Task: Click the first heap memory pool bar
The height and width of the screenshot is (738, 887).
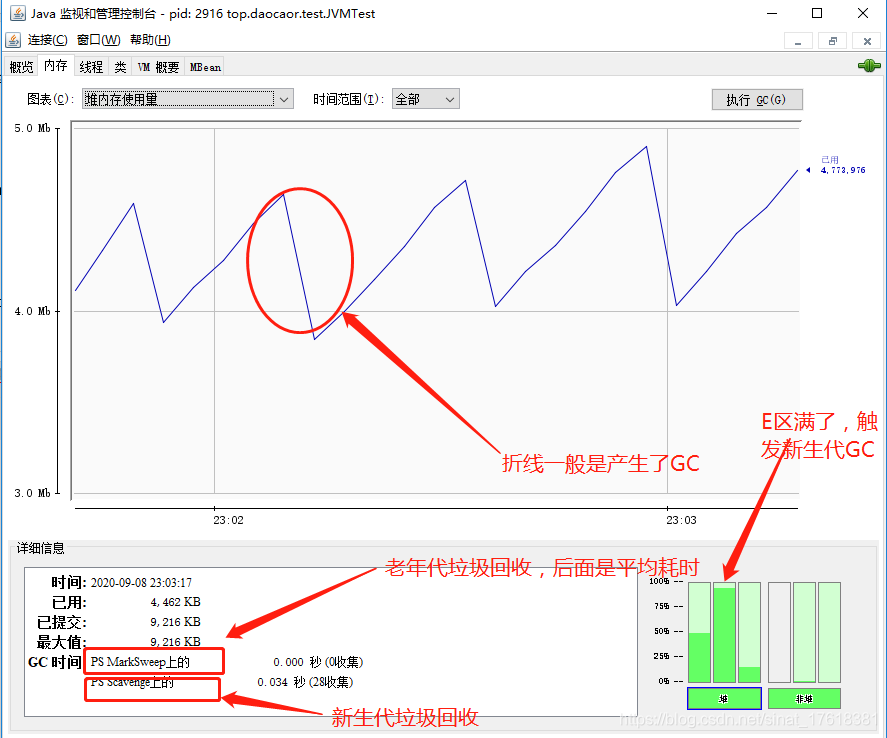Action: click(699, 632)
